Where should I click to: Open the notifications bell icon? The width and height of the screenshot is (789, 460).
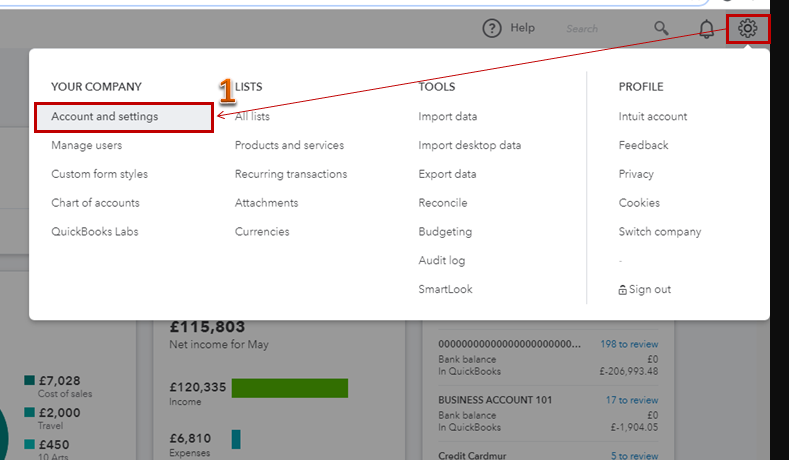point(706,29)
